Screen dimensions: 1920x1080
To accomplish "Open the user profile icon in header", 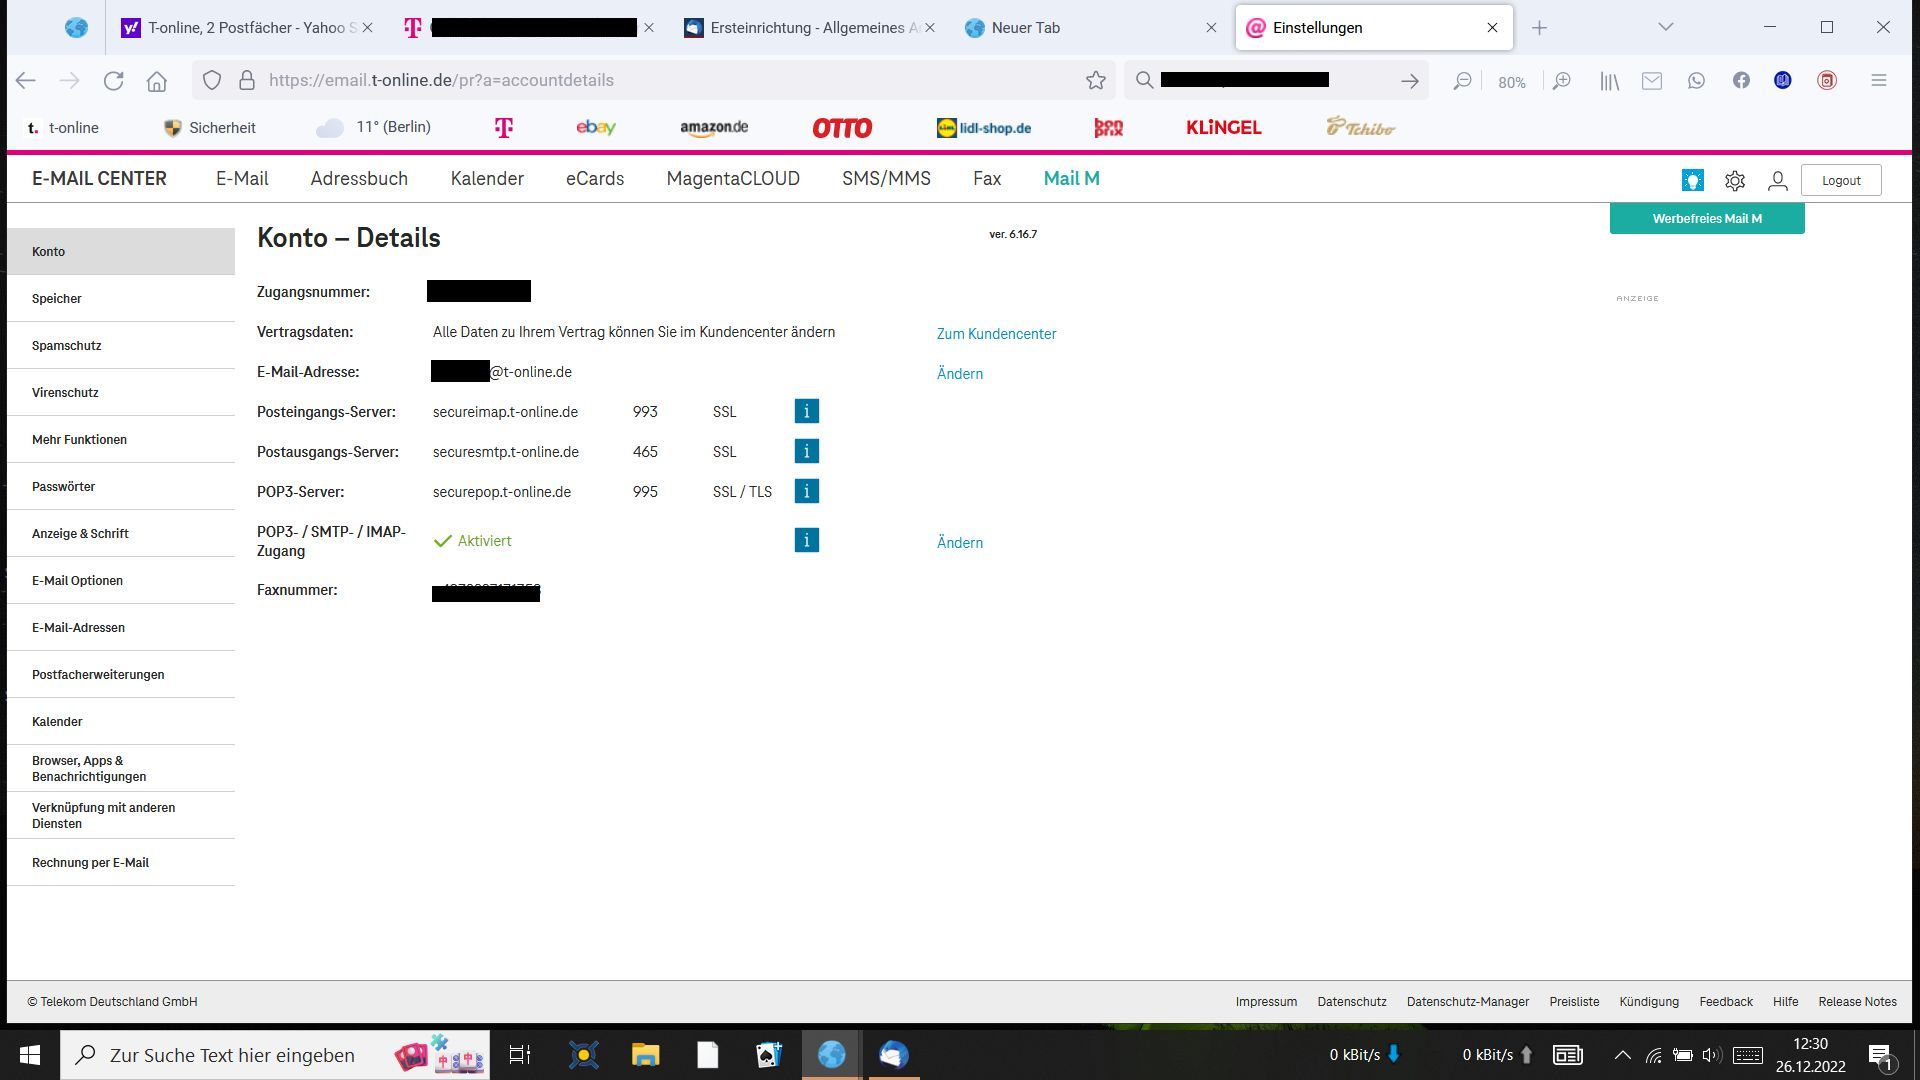I will 1777,180.
